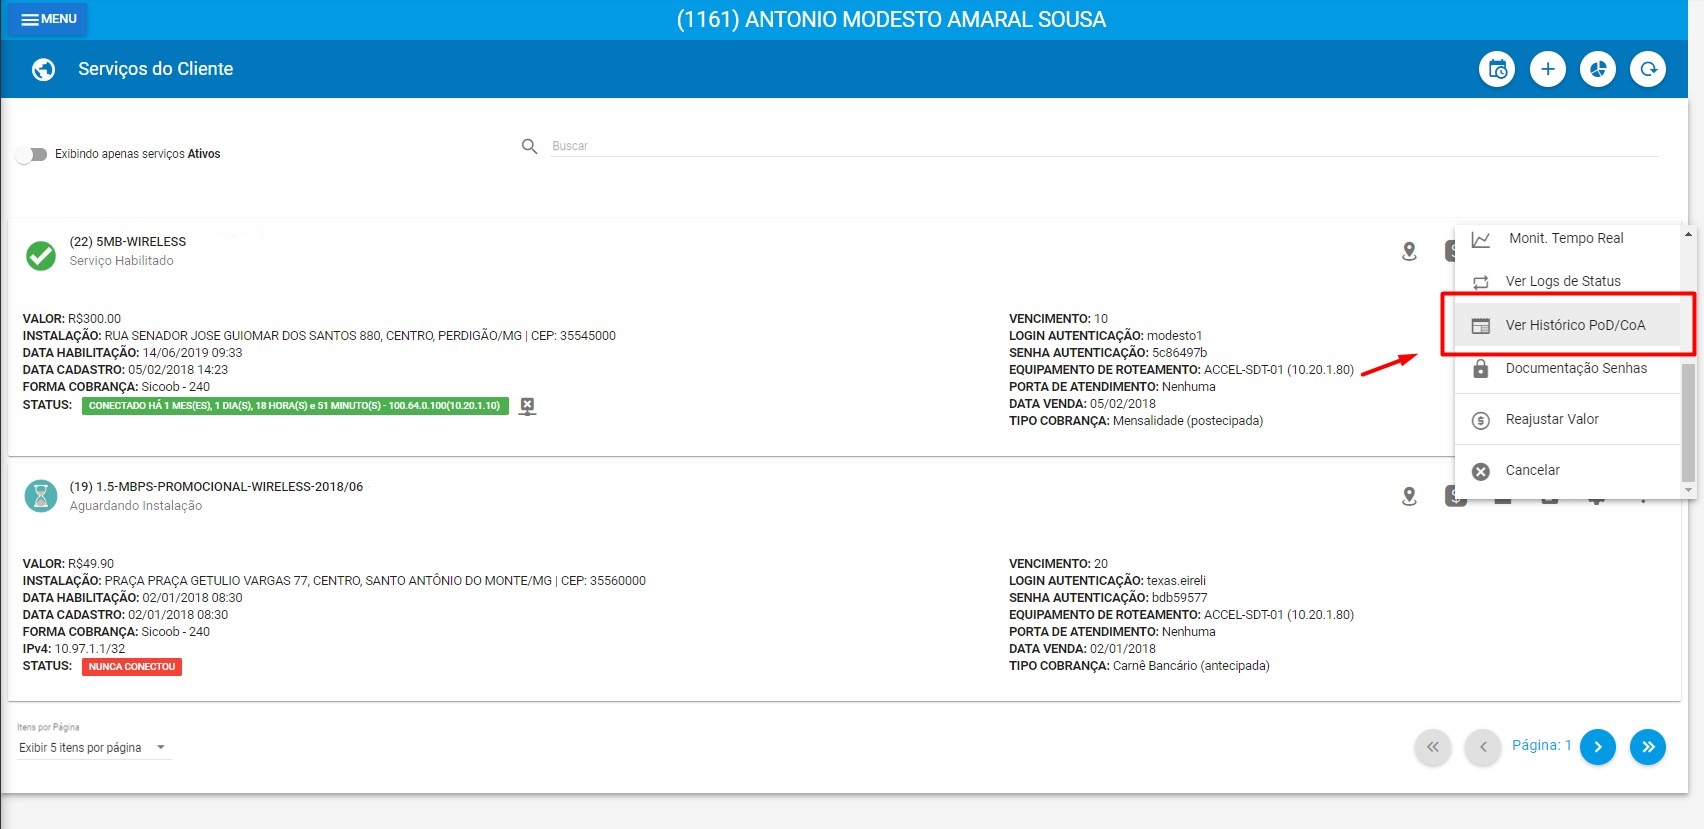The height and width of the screenshot is (829, 1704).
Task: Open the main MENU button
Action: point(48,19)
